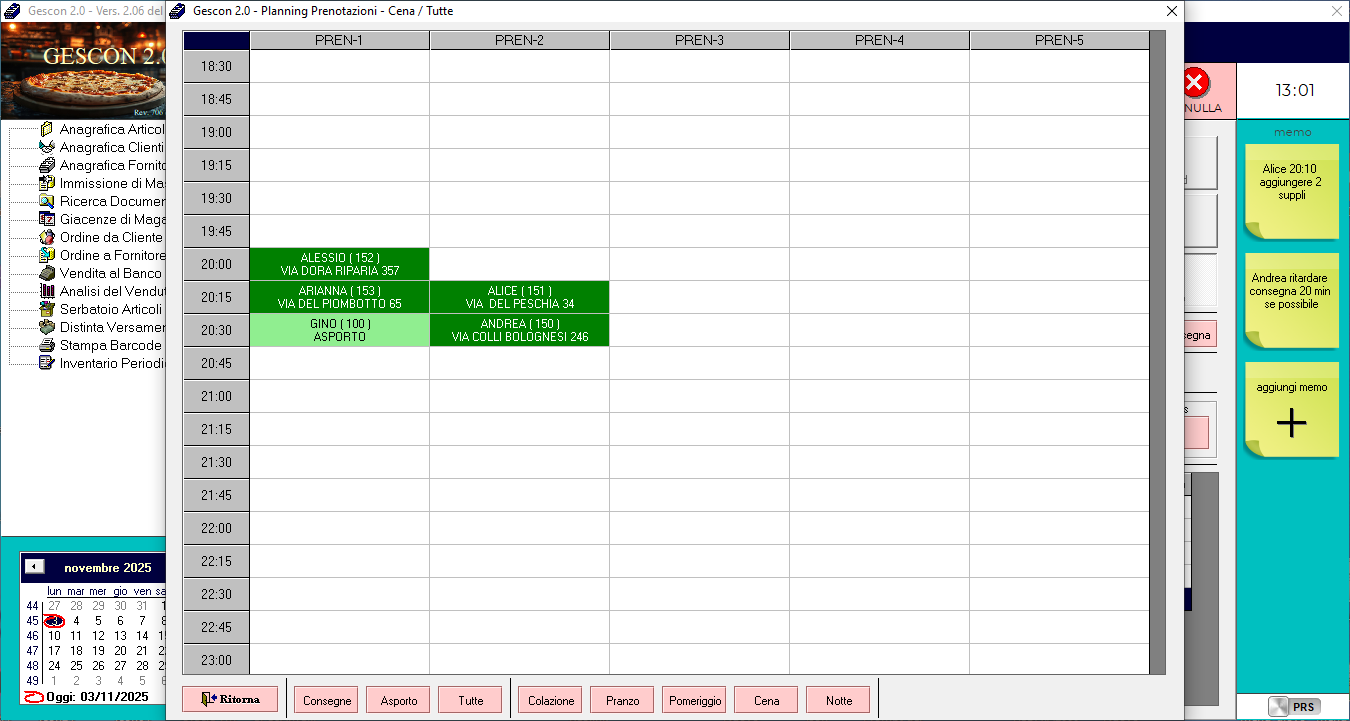1350x721 pixels.
Task: Filter planning to show Asporto only
Action: click(x=398, y=700)
